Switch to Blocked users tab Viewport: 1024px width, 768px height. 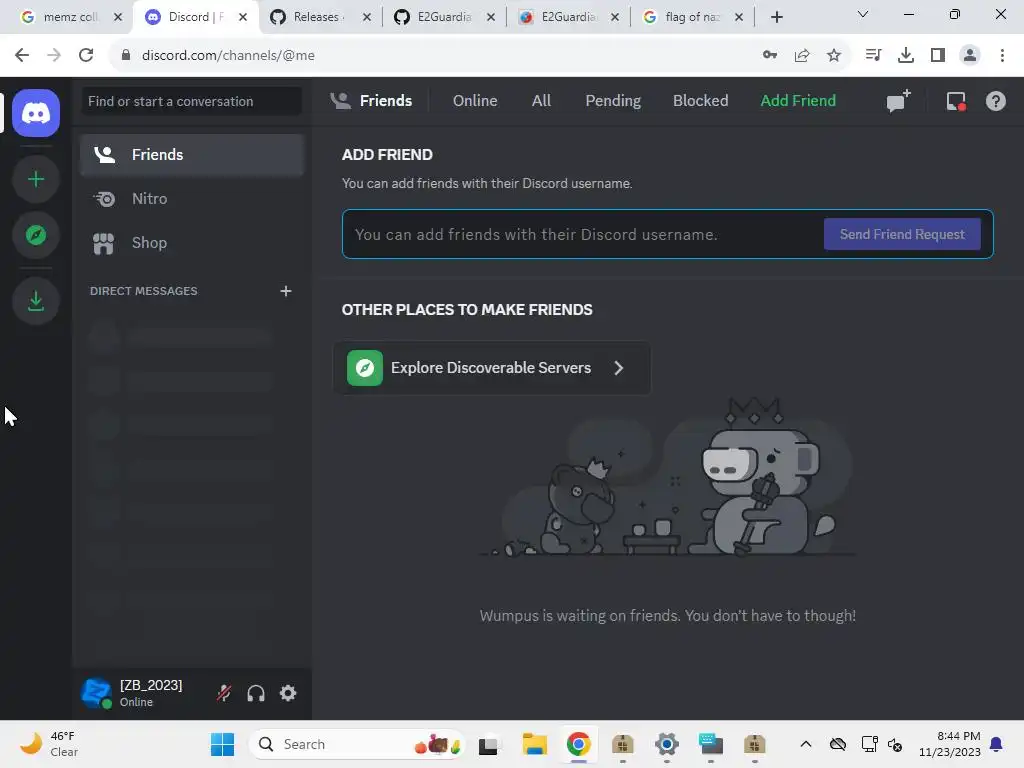(x=700, y=101)
